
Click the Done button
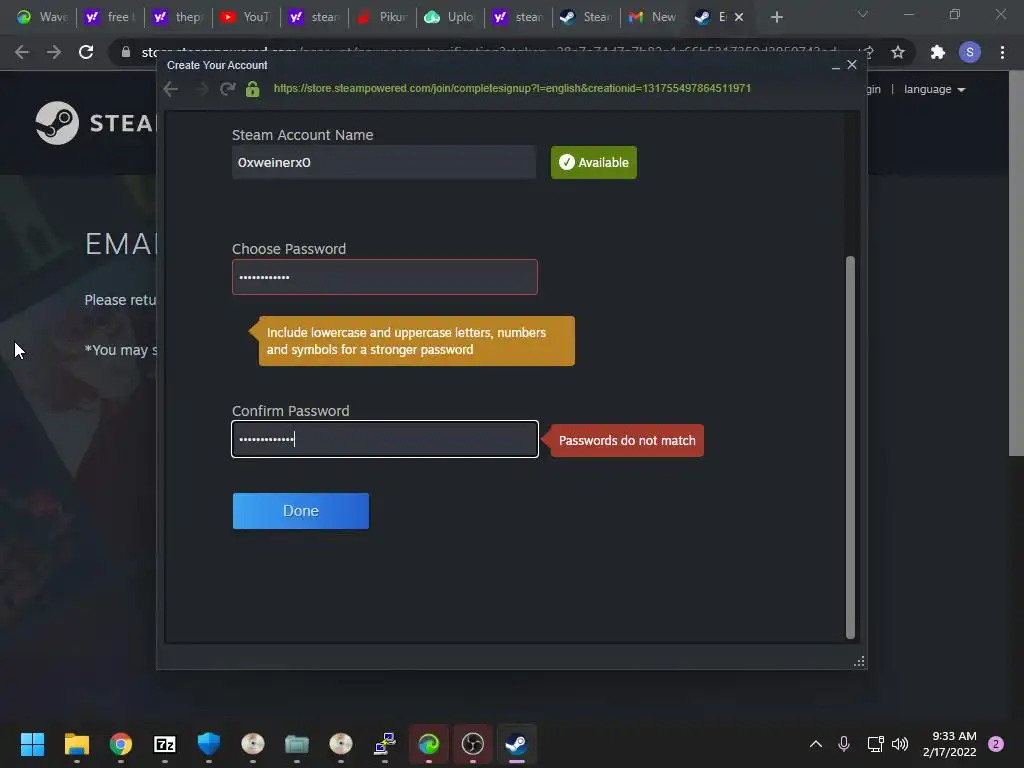pos(300,511)
